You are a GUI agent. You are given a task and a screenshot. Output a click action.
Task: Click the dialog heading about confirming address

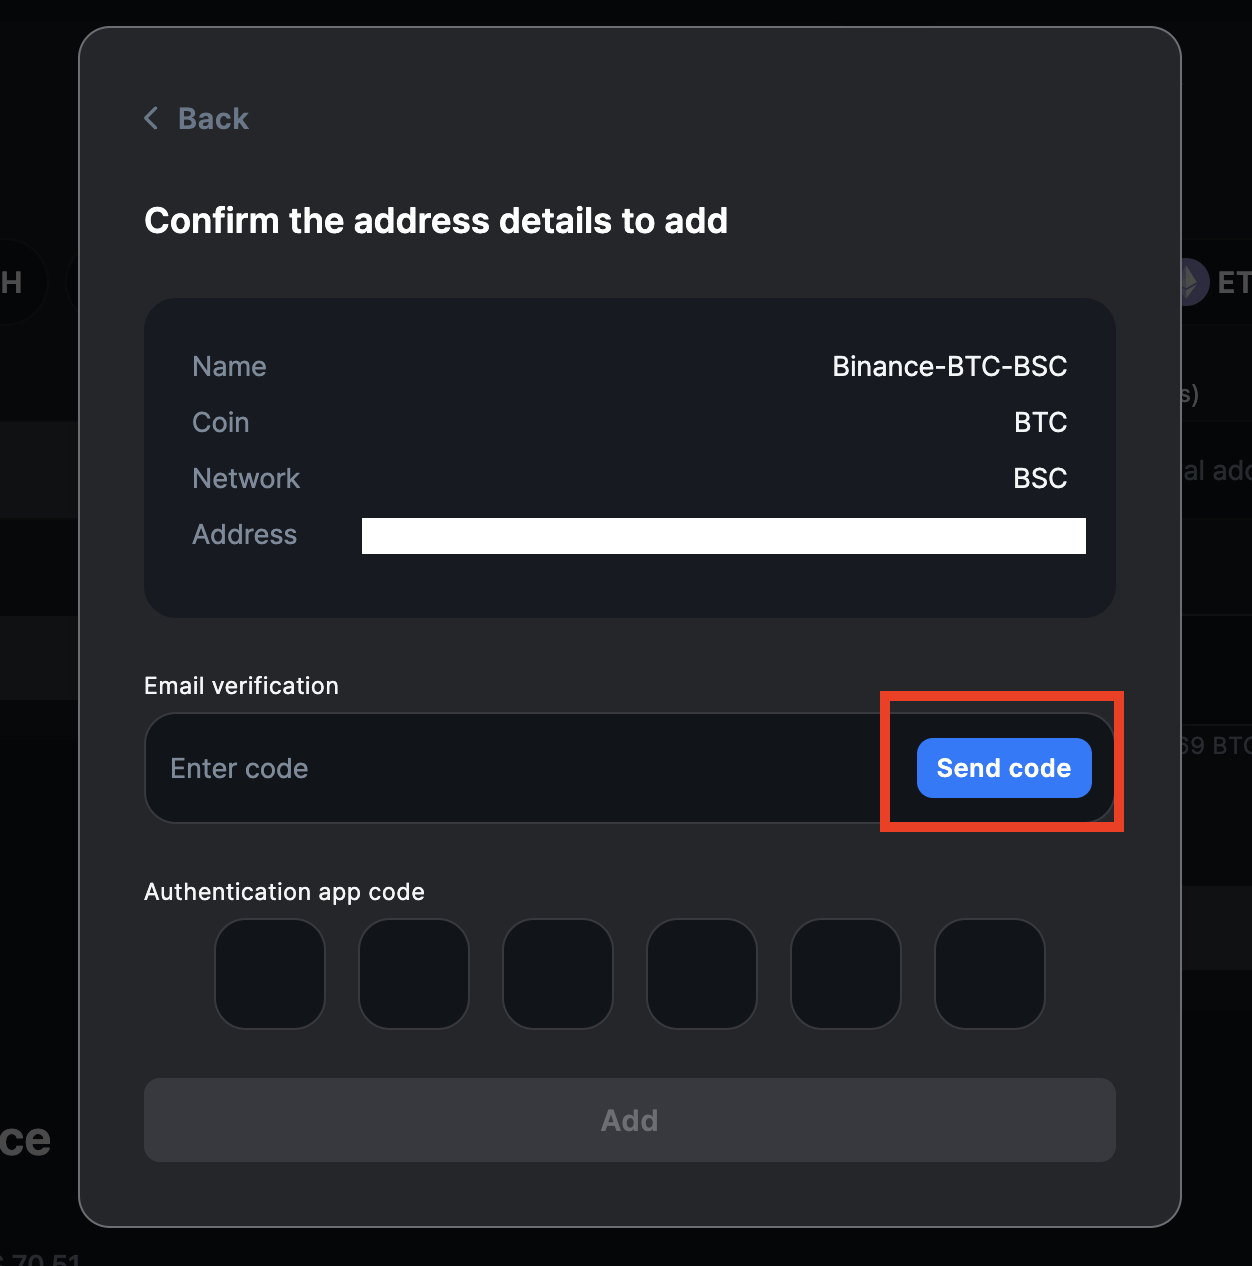pyautogui.click(x=436, y=221)
